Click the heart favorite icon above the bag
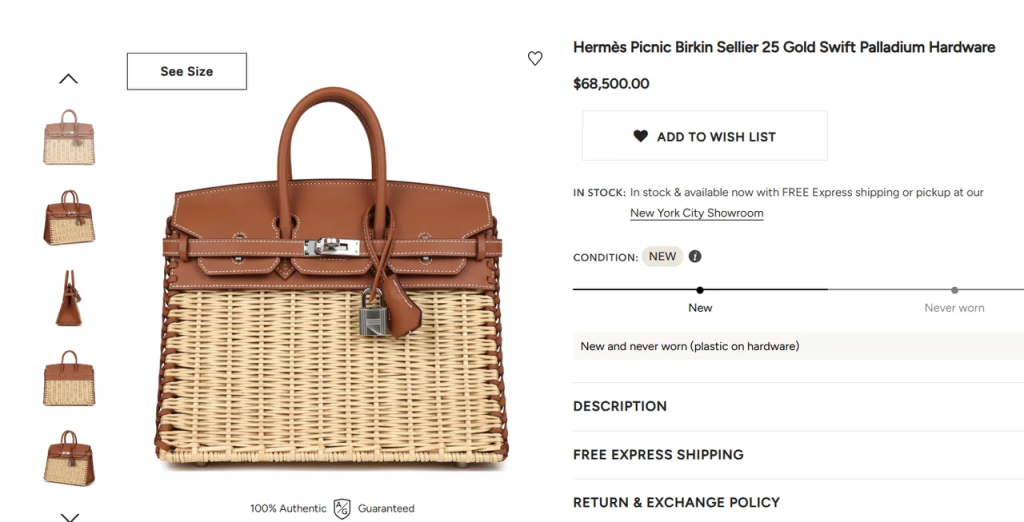 [x=535, y=59]
